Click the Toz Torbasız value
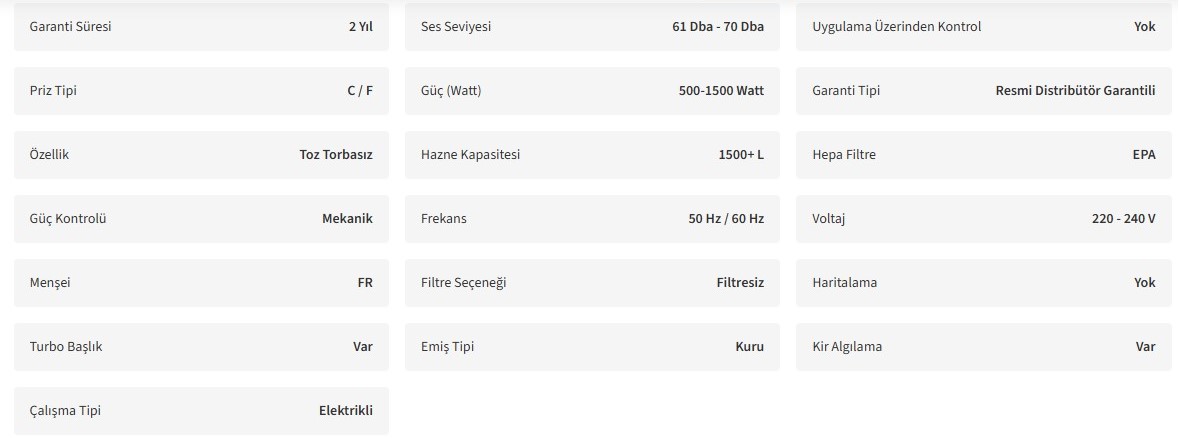Viewport: 1179px width, 438px height. click(x=336, y=155)
